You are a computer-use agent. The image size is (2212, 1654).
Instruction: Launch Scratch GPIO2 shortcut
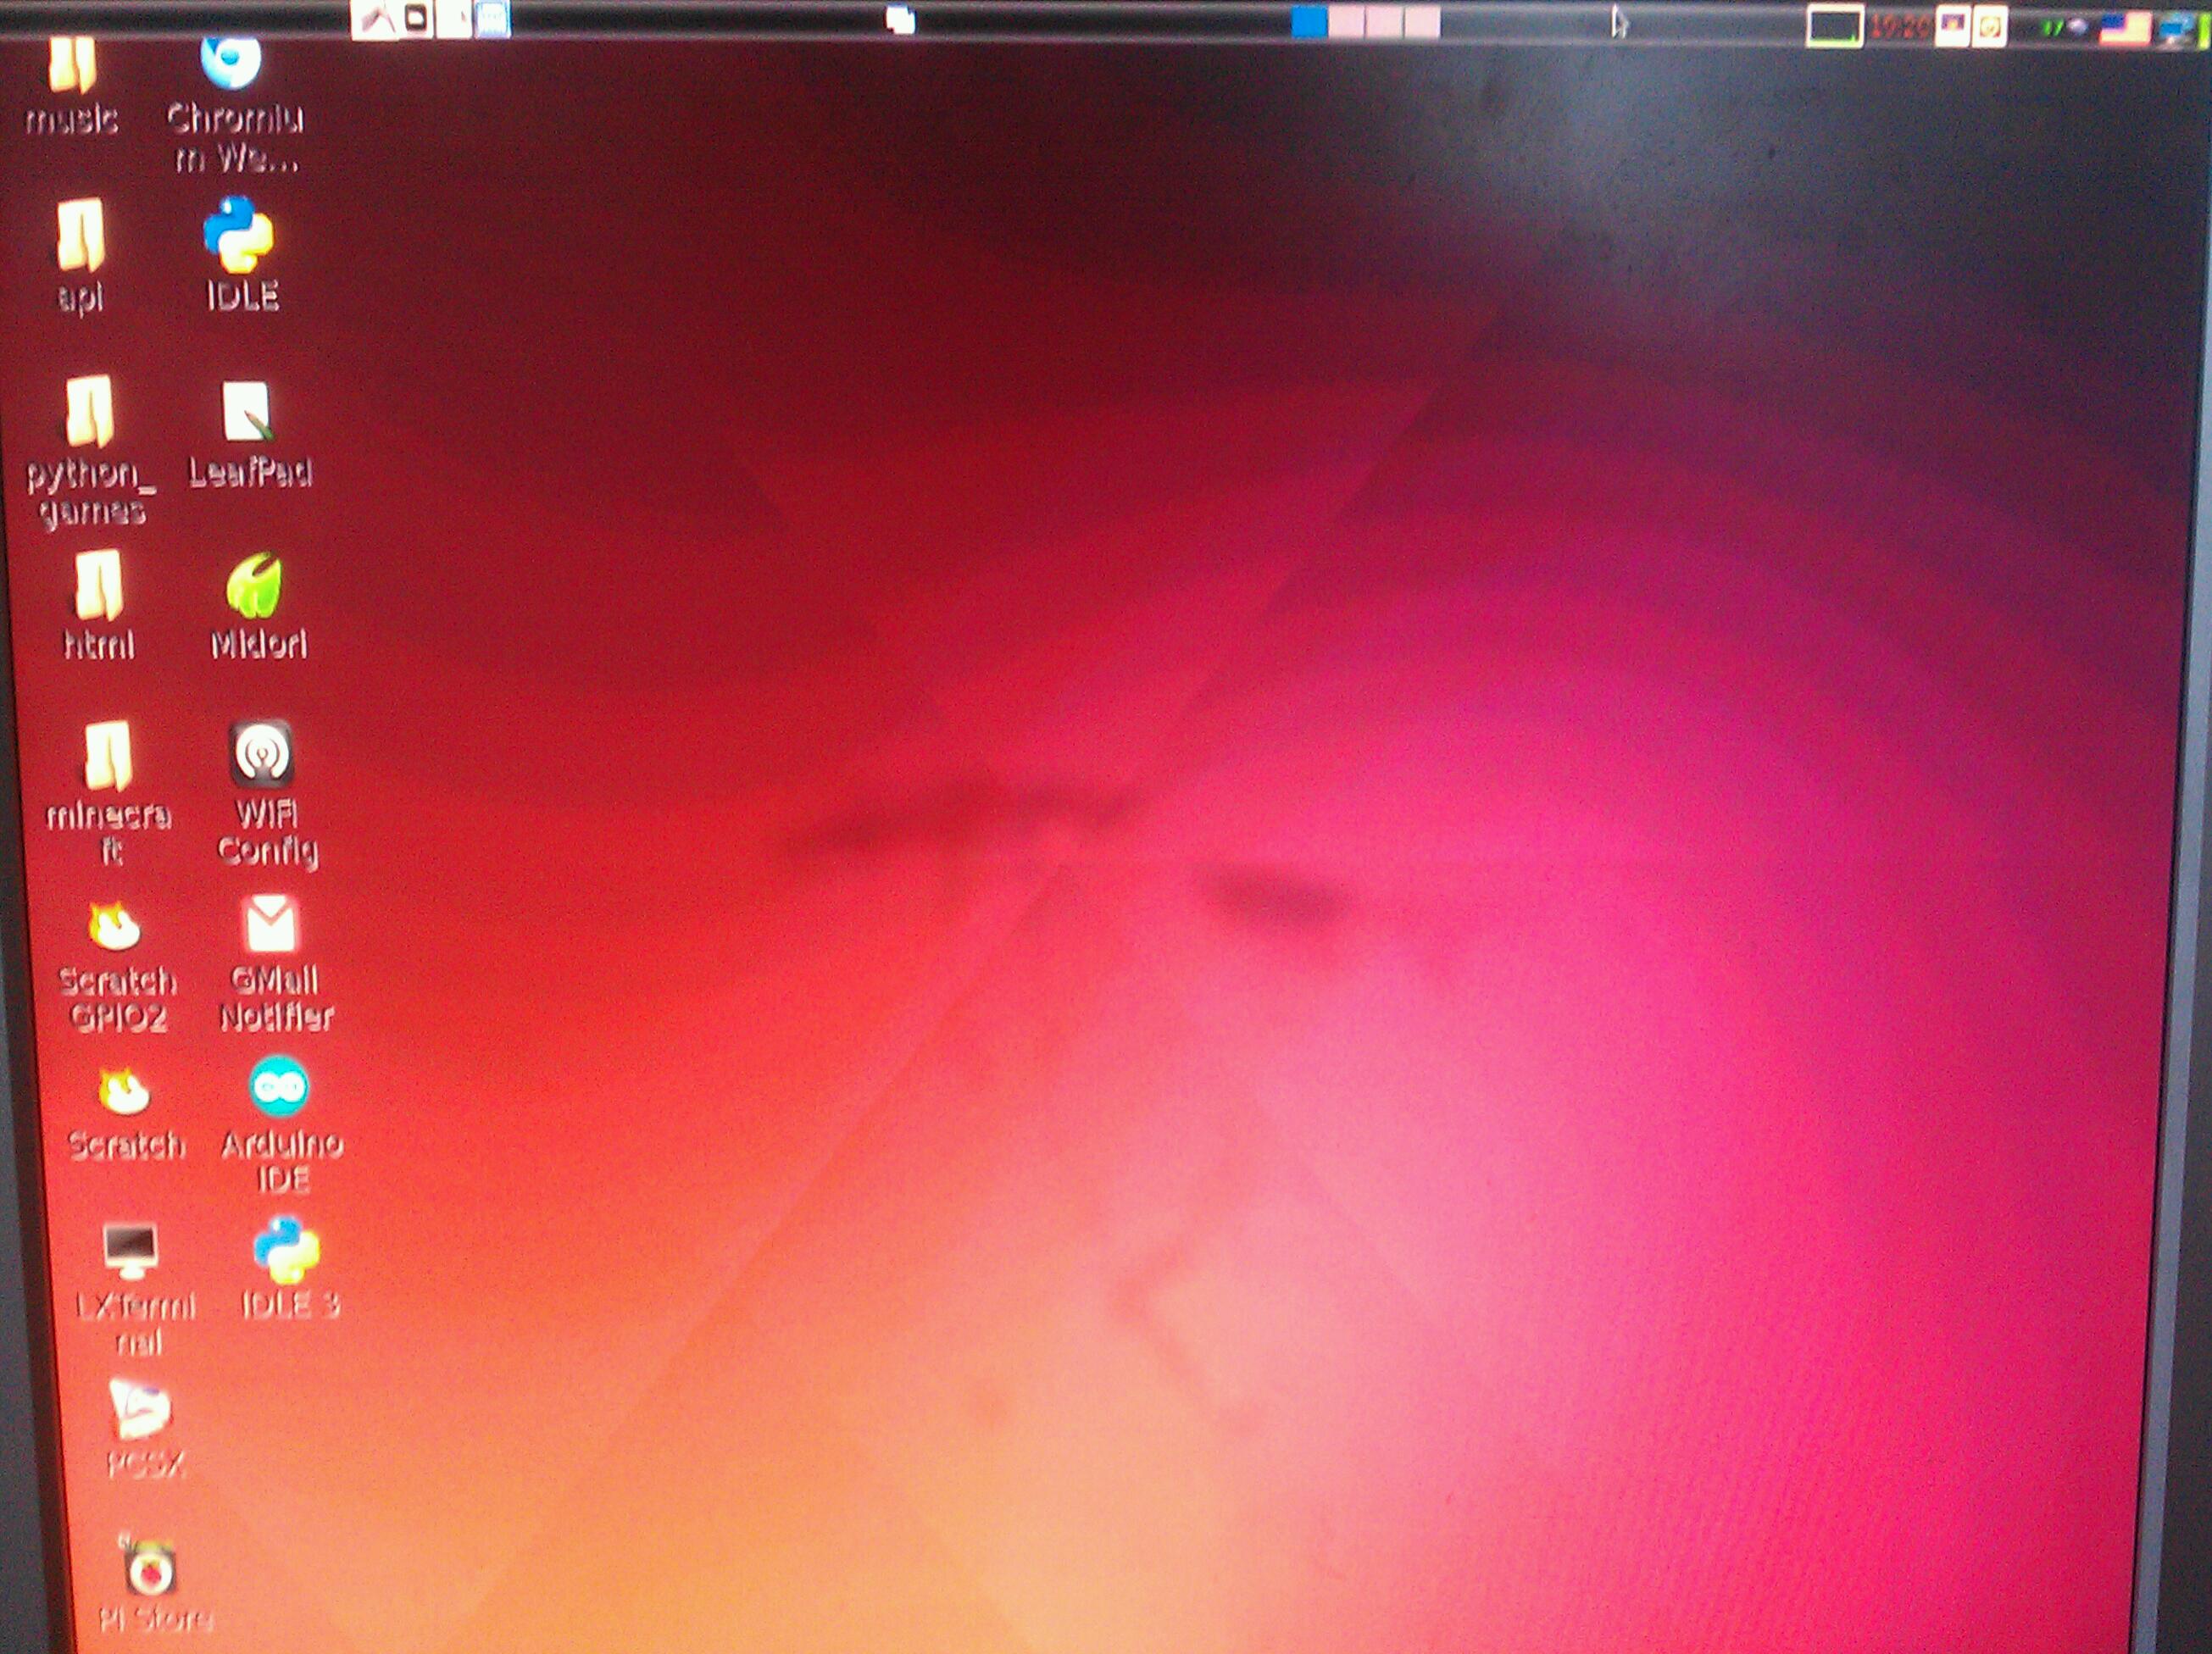pyautogui.click(x=115, y=927)
